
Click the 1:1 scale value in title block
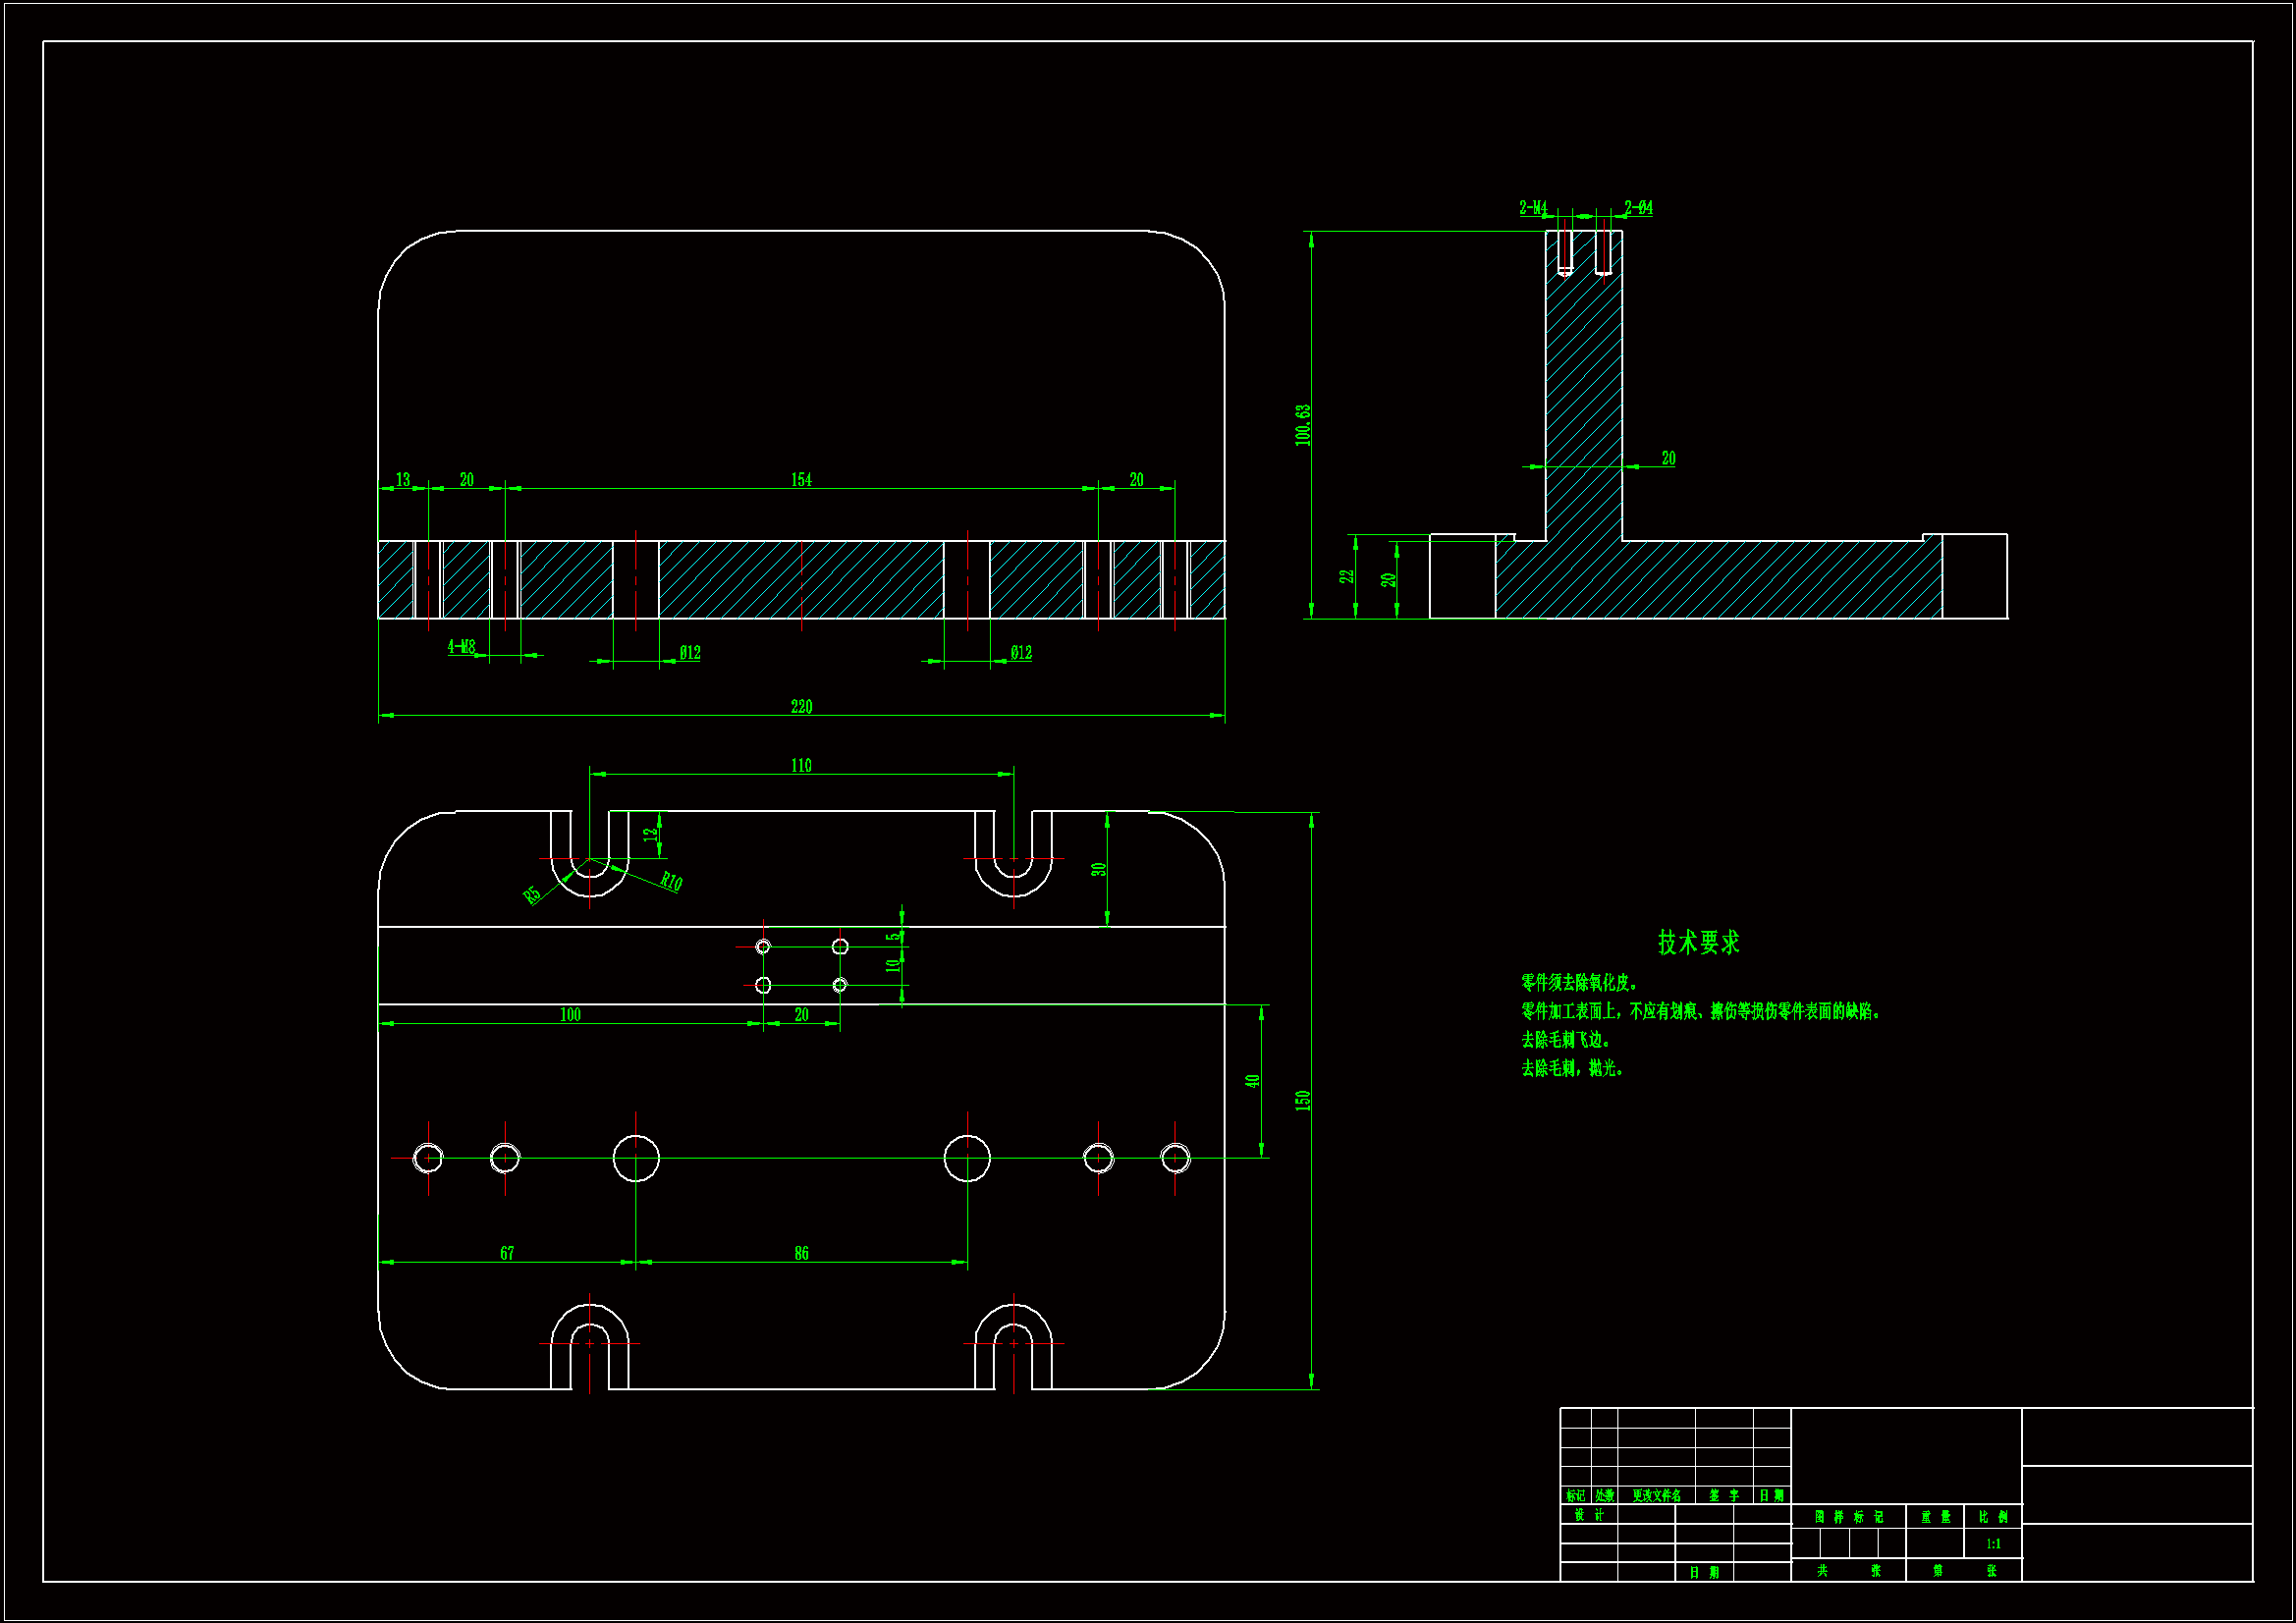(1993, 1544)
